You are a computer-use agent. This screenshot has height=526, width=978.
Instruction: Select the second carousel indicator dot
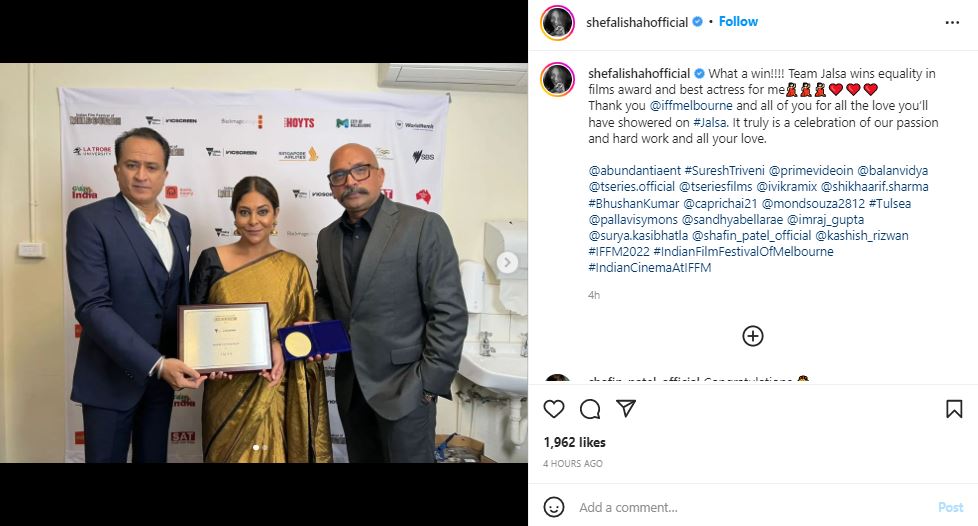(x=264, y=447)
